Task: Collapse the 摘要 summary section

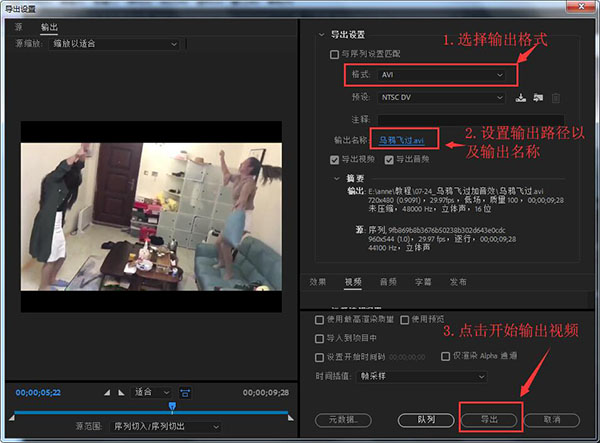Action: click(x=337, y=179)
